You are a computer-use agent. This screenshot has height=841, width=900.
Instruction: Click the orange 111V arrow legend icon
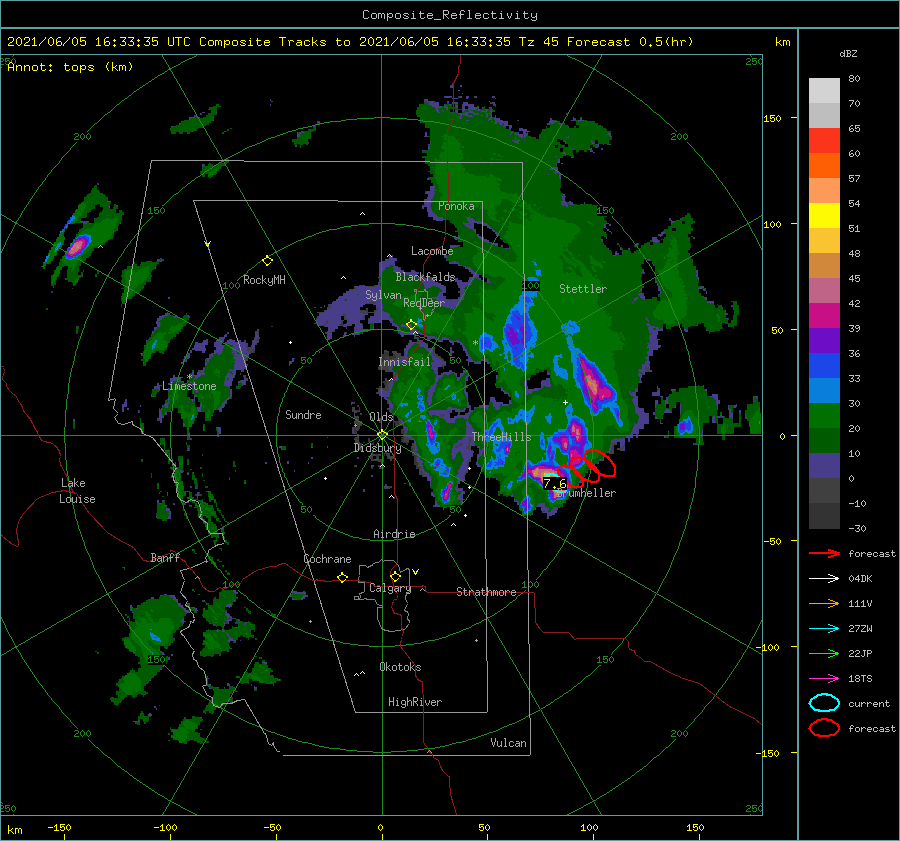click(824, 603)
